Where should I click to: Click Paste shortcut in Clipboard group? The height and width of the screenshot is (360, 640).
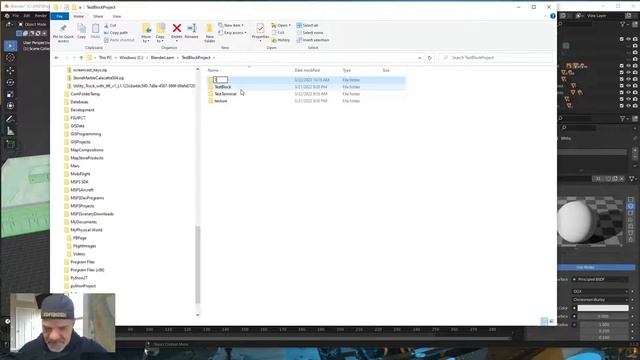pyautogui.click(x=119, y=40)
